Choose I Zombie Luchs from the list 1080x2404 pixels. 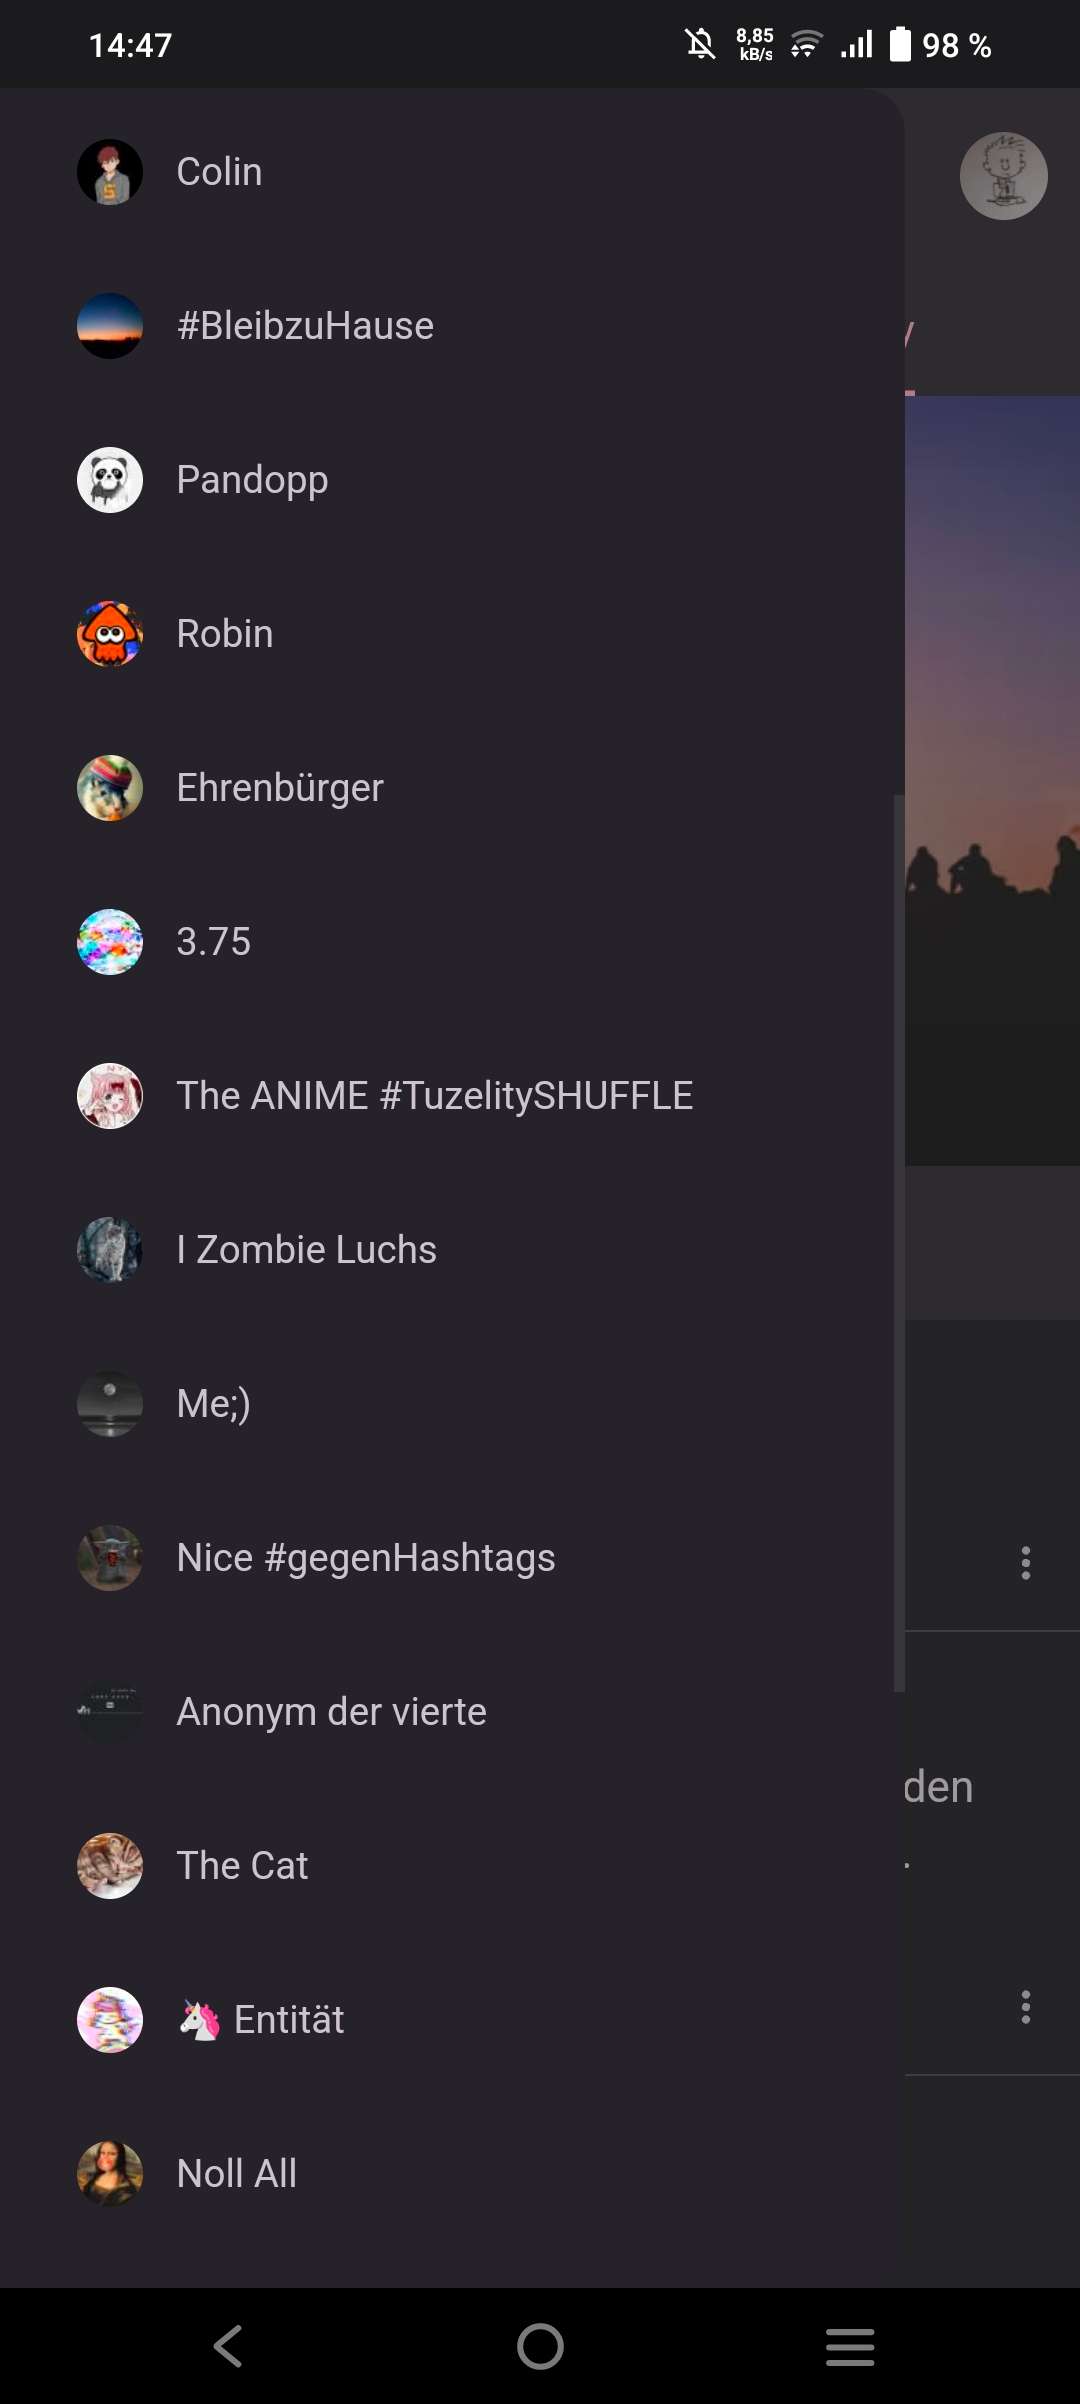click(452, 1250)
